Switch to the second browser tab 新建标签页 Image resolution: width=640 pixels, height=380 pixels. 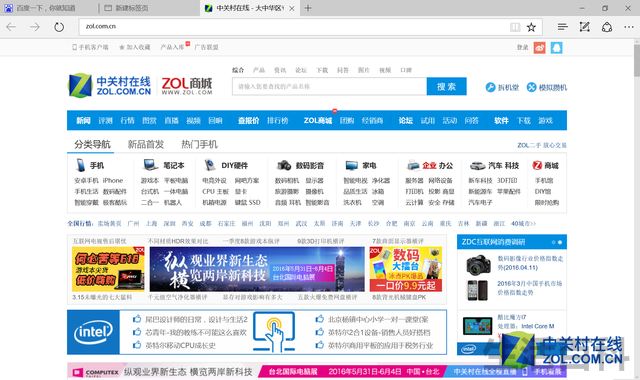149,8
